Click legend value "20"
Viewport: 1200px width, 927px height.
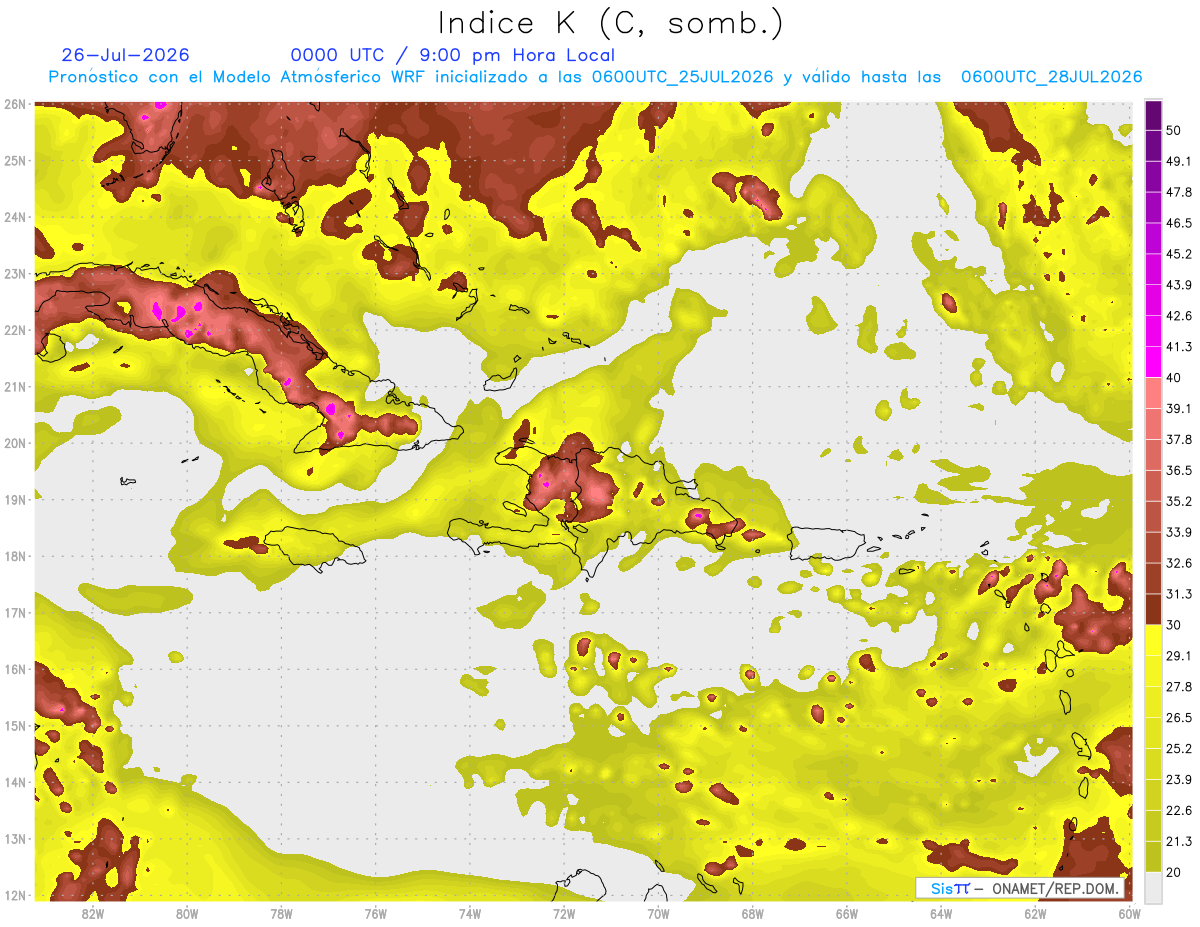[x=1174, y=872]
